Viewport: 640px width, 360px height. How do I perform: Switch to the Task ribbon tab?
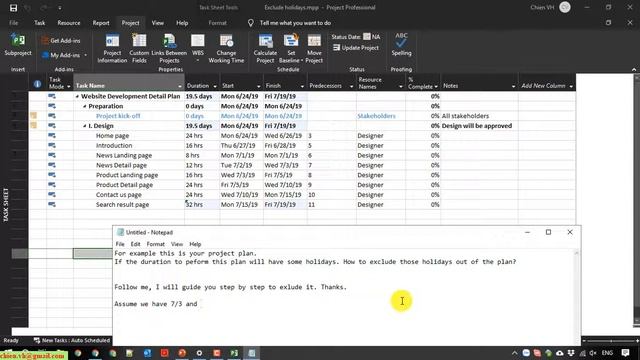pyautogui.click(x=40, y=23)
